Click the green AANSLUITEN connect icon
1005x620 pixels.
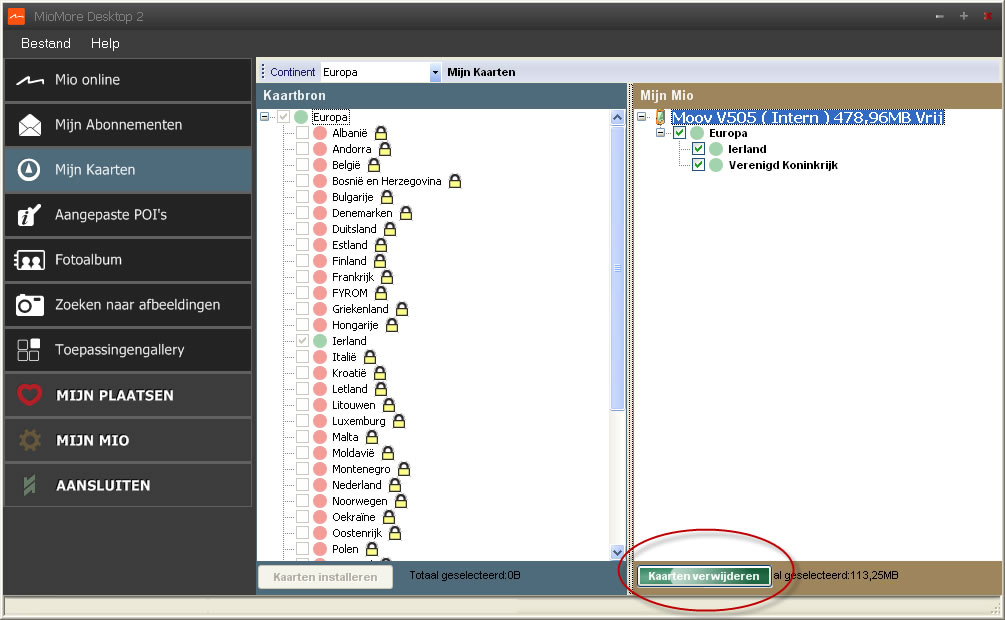tap(29, 485)
